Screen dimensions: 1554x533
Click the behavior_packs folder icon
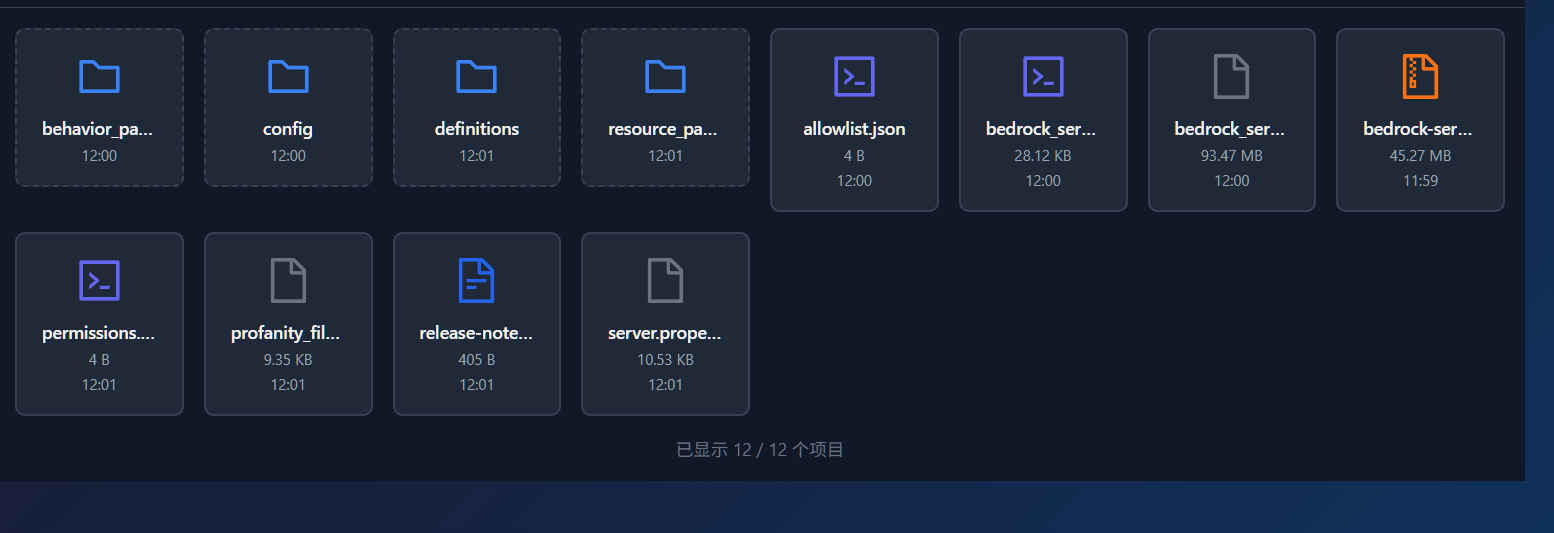(99, 77)
